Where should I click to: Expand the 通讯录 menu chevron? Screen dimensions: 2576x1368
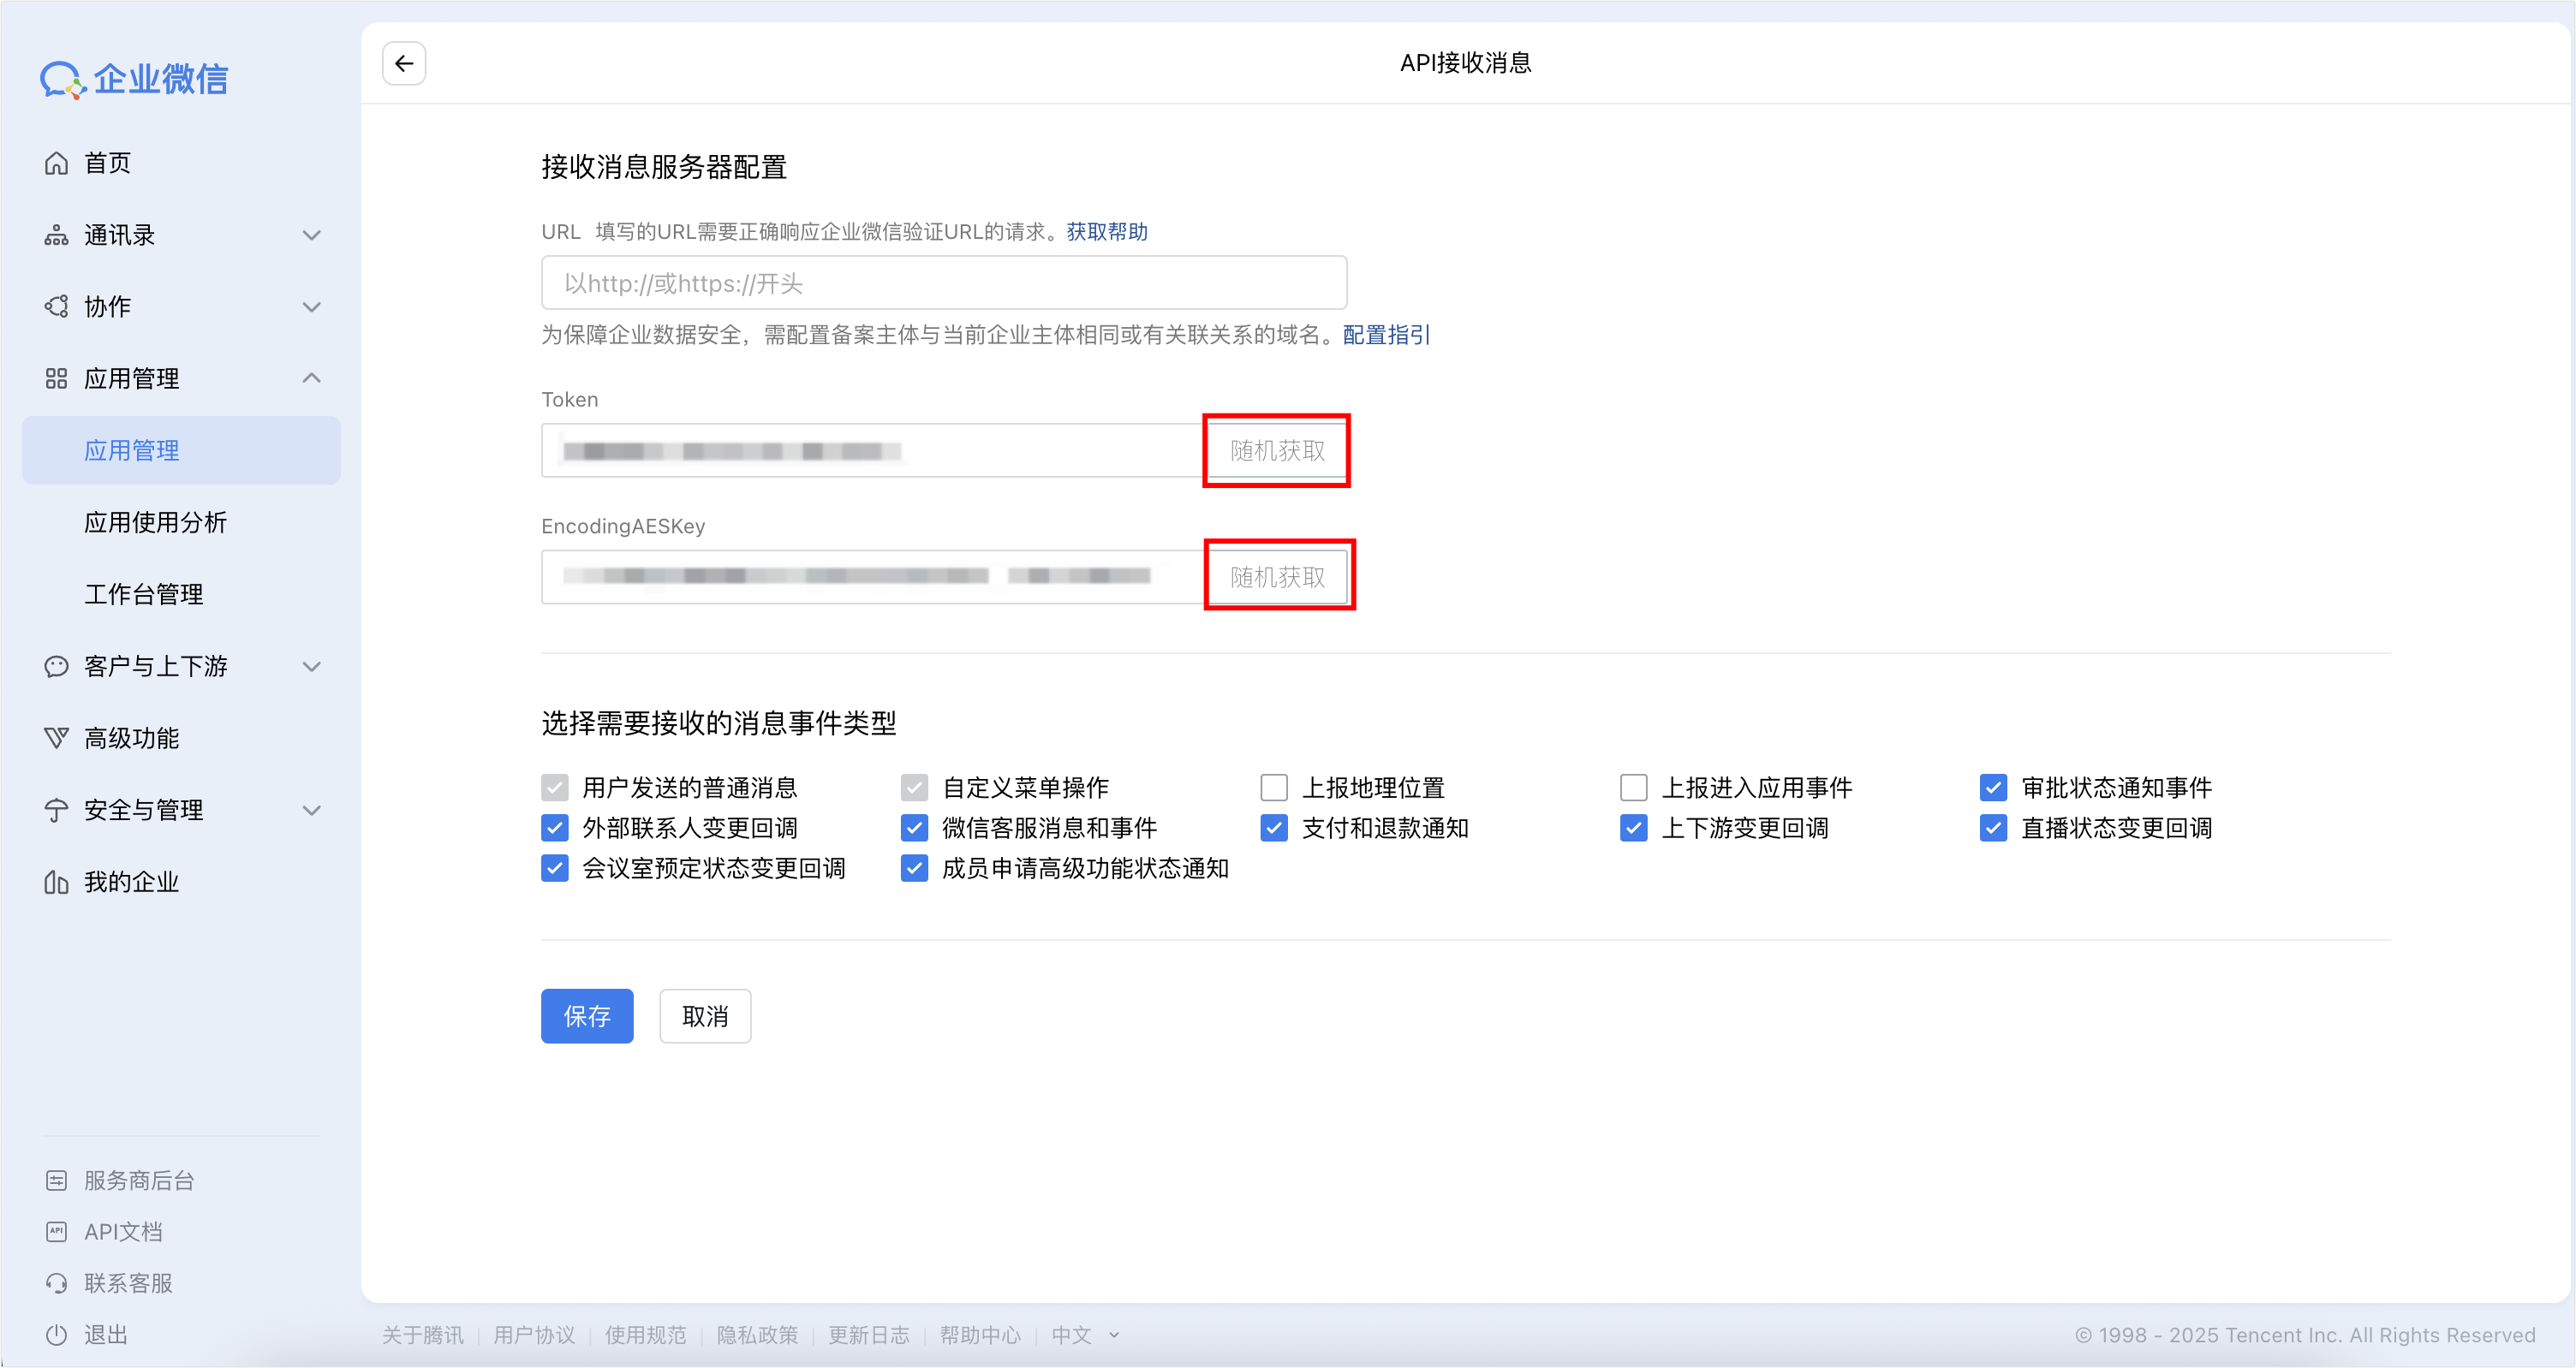[x=312, y=235]
